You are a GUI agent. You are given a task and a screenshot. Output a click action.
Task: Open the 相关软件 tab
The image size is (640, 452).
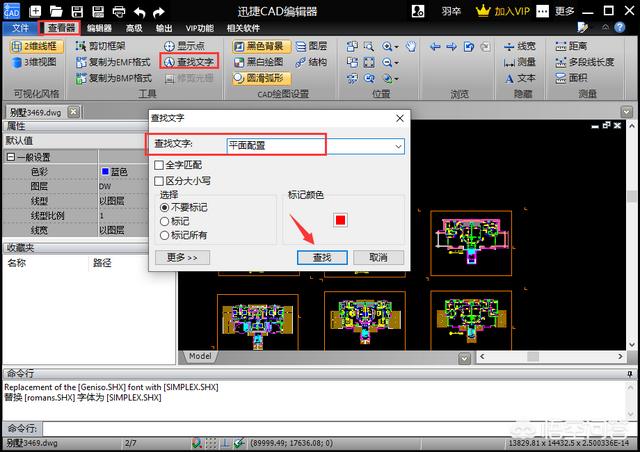243,28
